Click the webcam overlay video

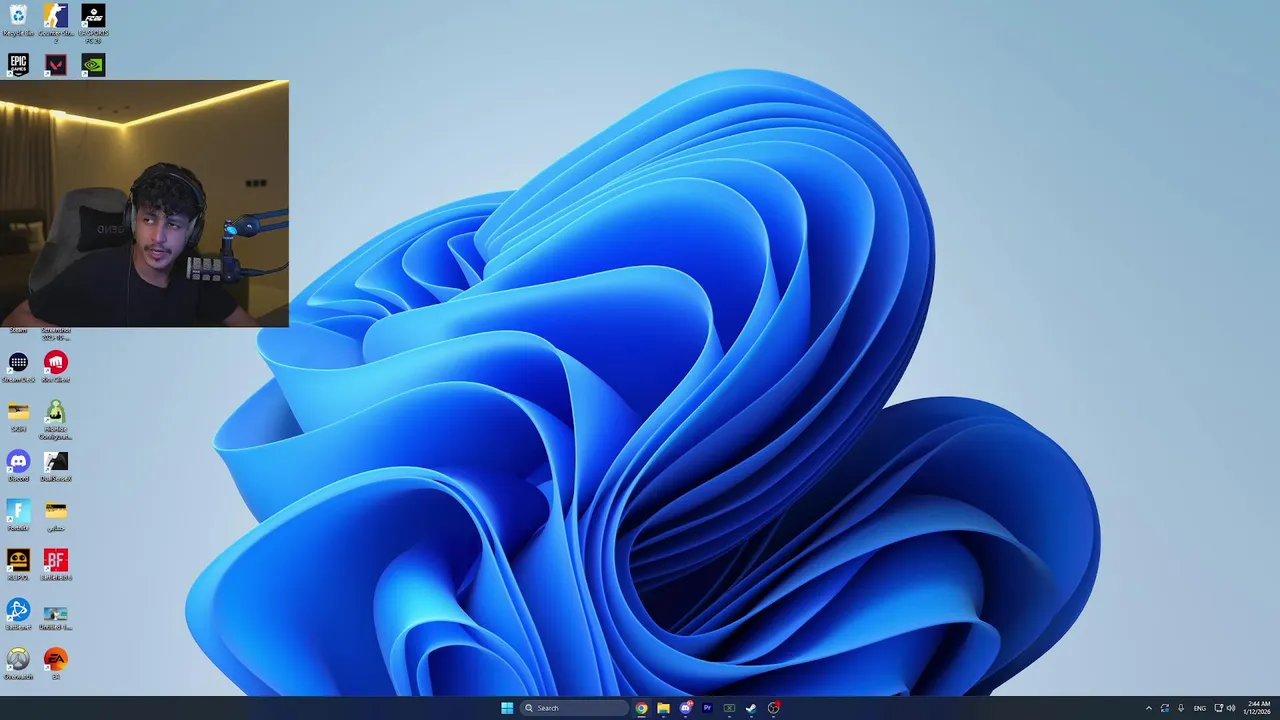click(144, 204)
